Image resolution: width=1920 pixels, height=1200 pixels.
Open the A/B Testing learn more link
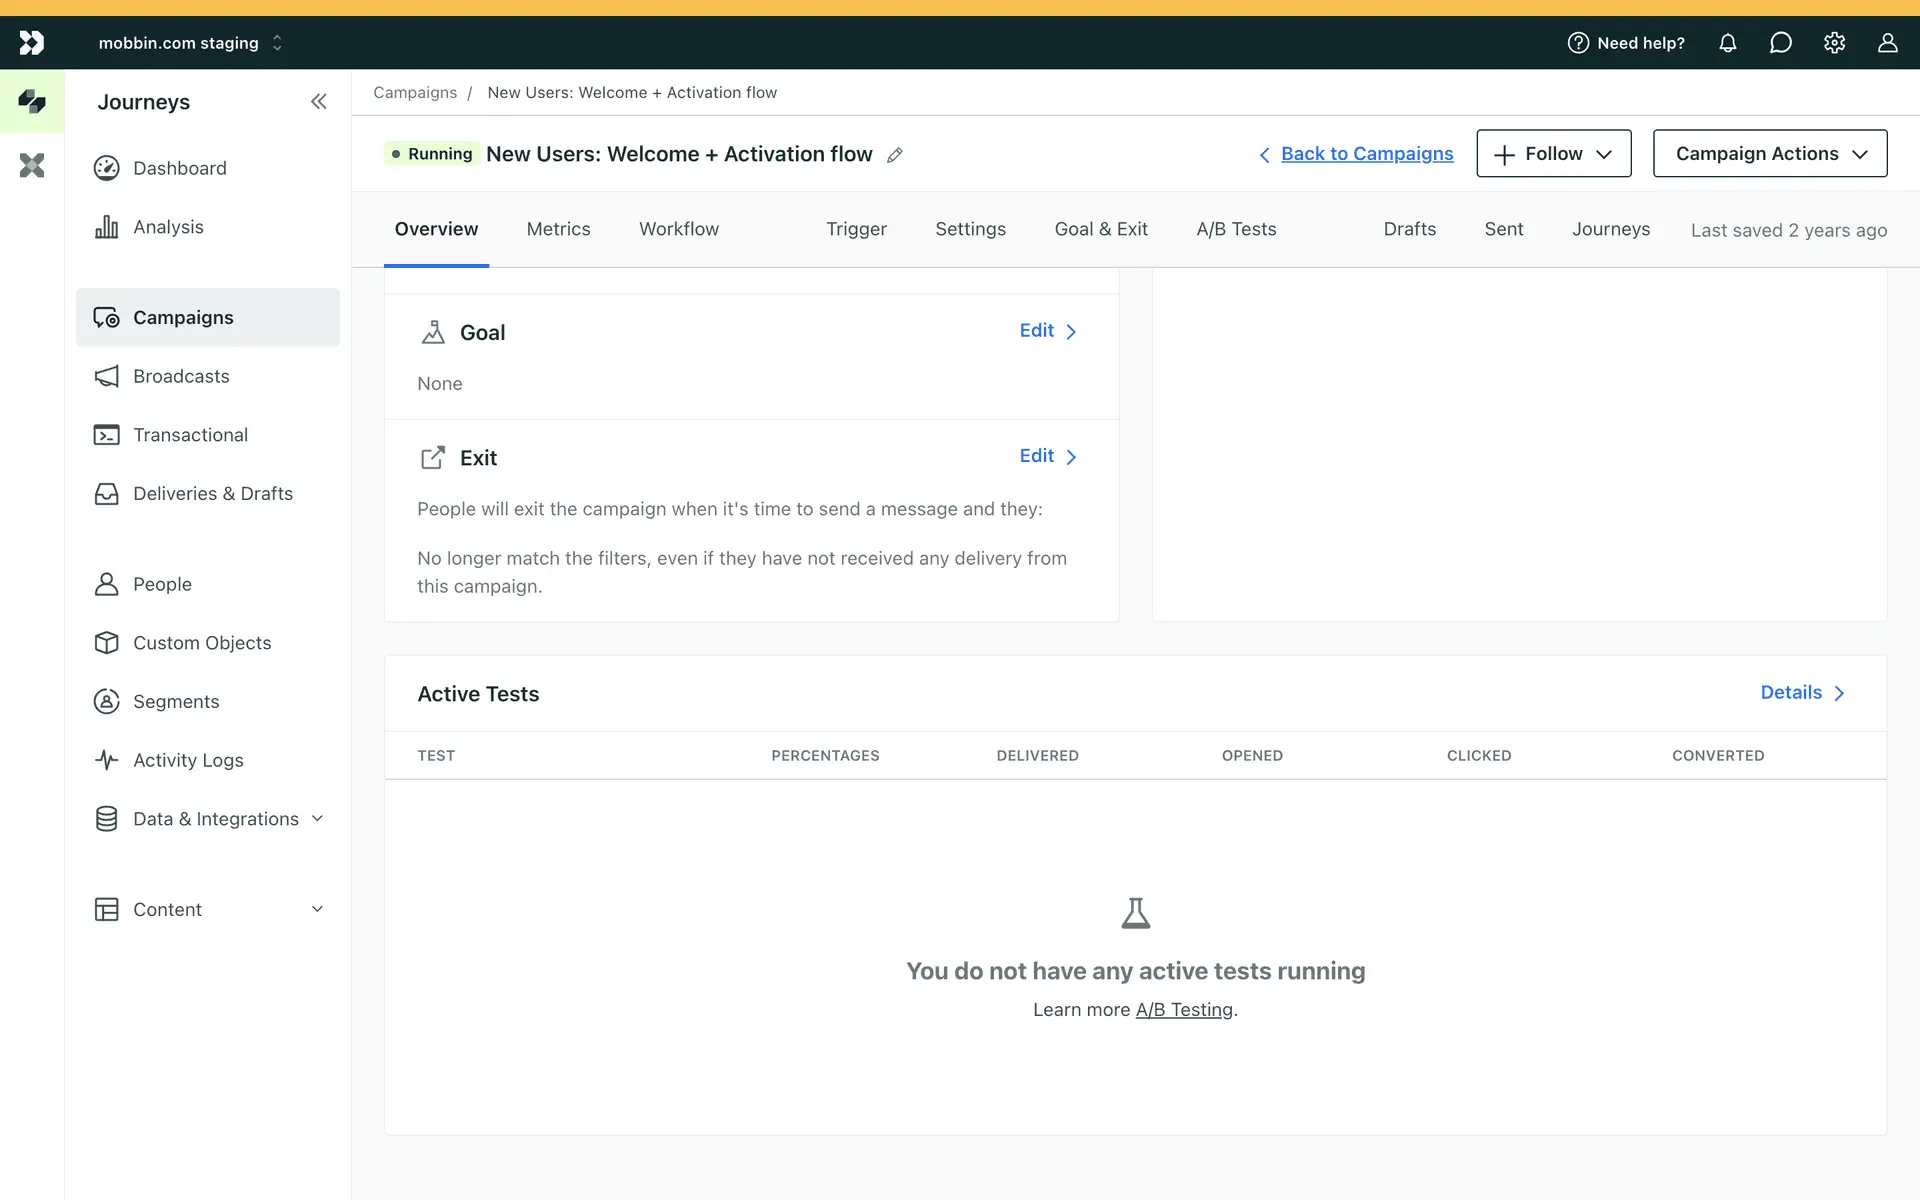1184,1010
